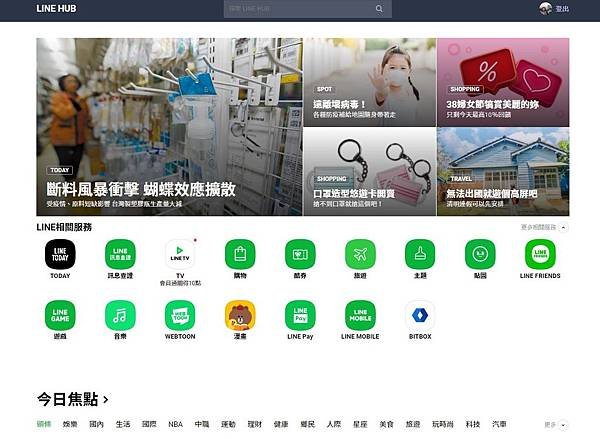Open the WEBTOON icon
This screenshot has height=439, width=600.
[180, 315]
